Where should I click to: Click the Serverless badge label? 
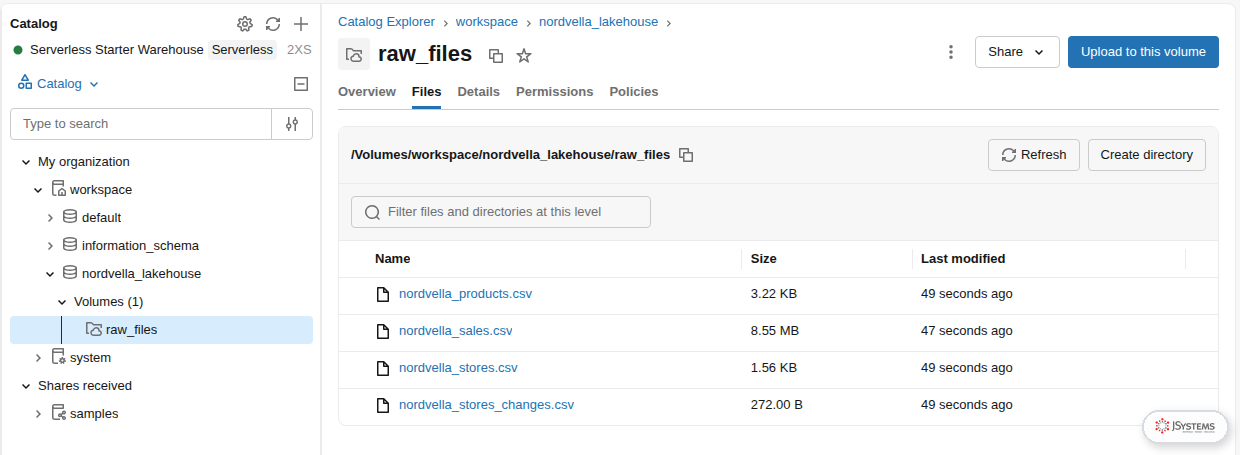tap(242, 50)
